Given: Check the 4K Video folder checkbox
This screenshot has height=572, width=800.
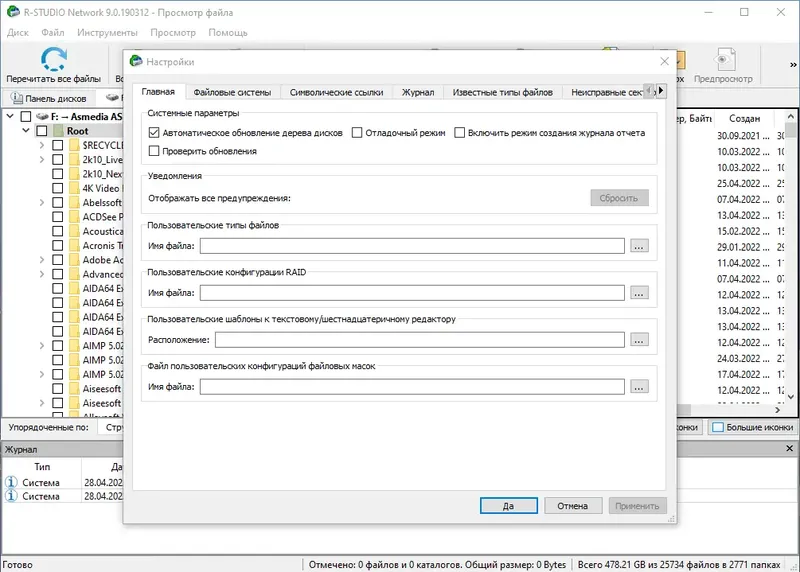Looking at the screenshot, I should coord(58,188).
